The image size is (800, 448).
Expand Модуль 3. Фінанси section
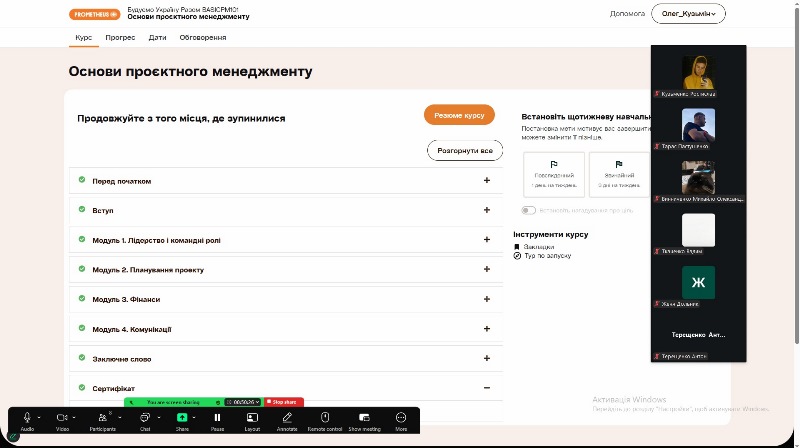[487, 299]
